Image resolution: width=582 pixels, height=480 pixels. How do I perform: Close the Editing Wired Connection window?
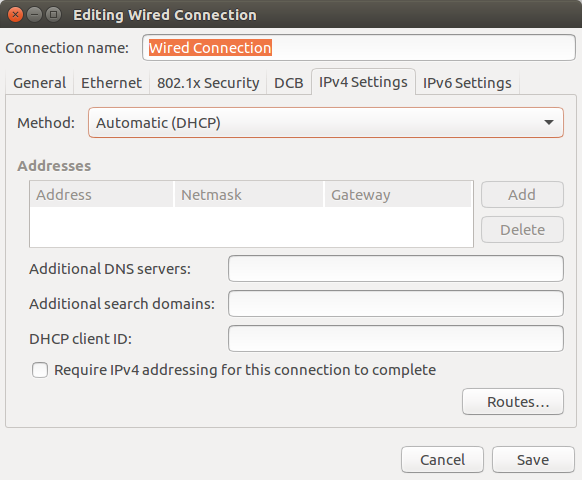tap(15, 15)
